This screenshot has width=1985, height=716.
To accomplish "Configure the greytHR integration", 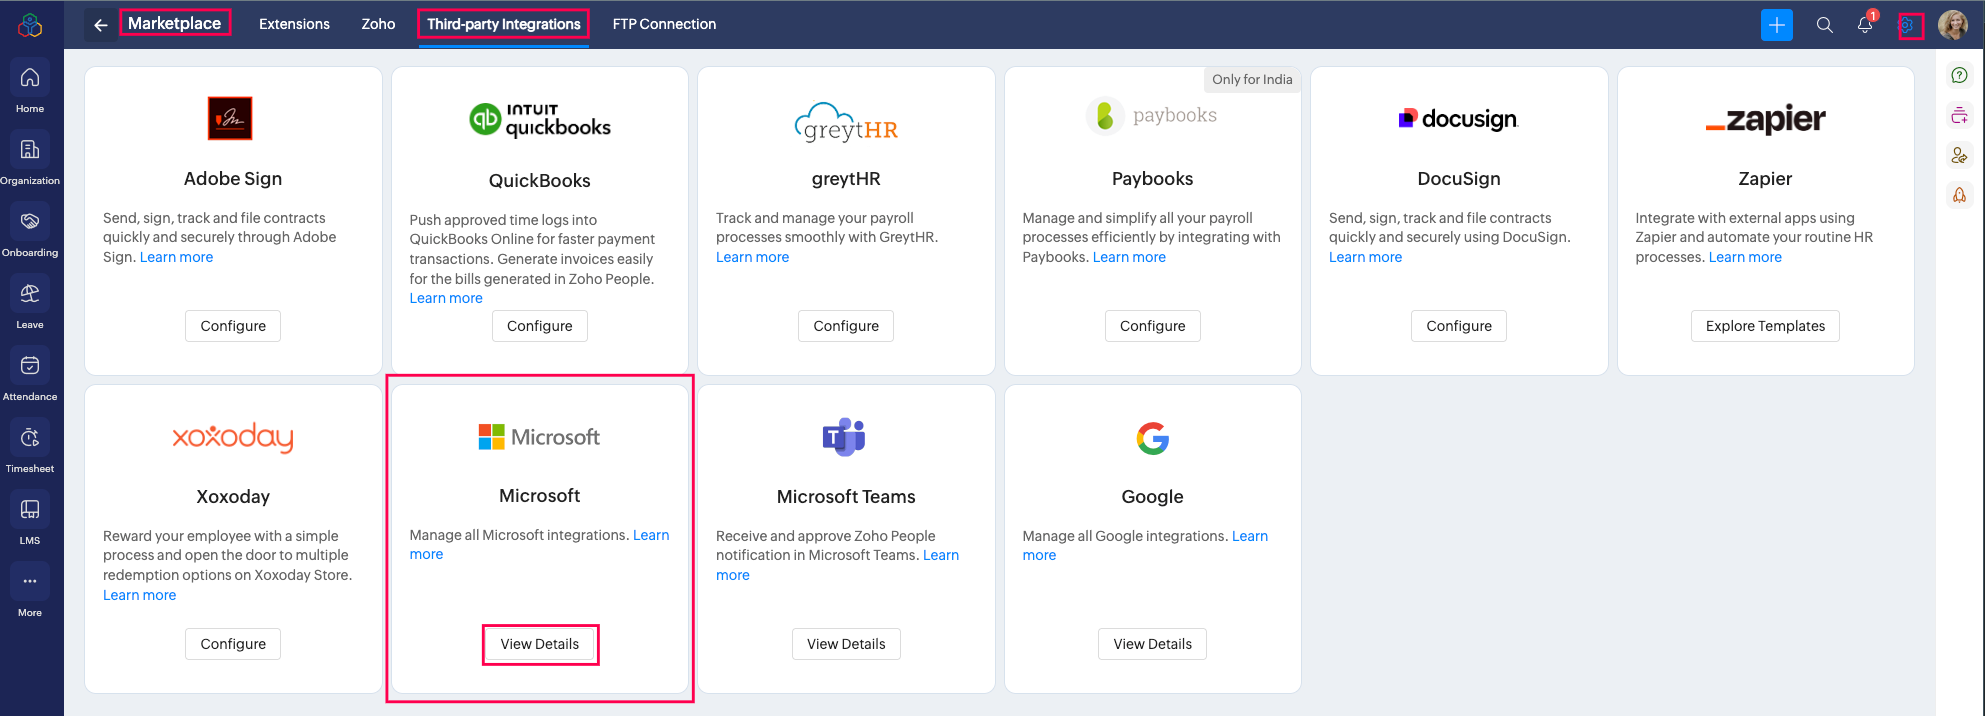I will click(x=846, y=326).
